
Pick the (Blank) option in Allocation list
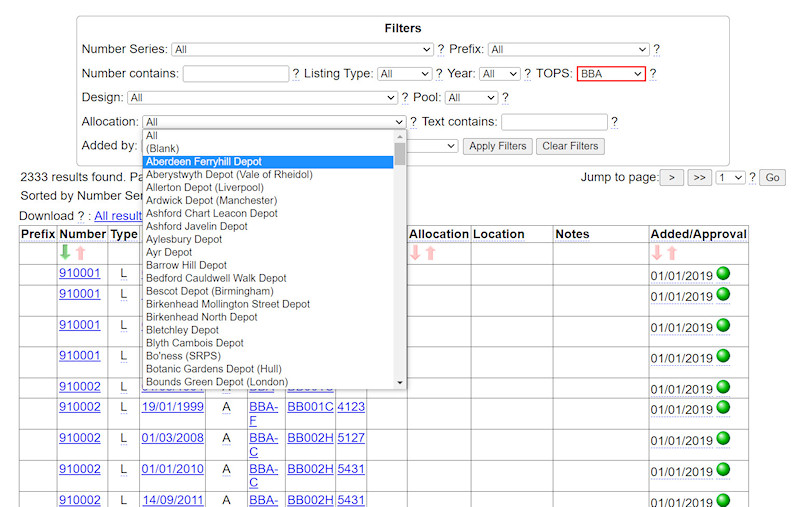[162, 148]
